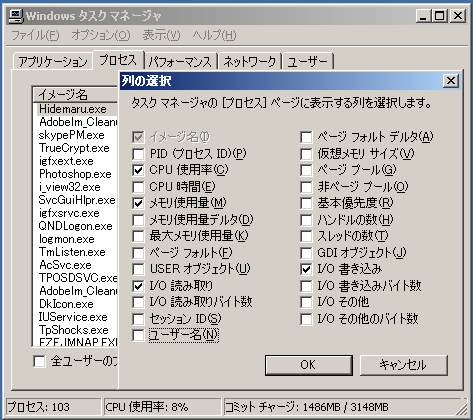This screenshot has height=420, width=473.
Task: Enable メモリ使用量デルタ checkbox
Action: coord(138,220)
